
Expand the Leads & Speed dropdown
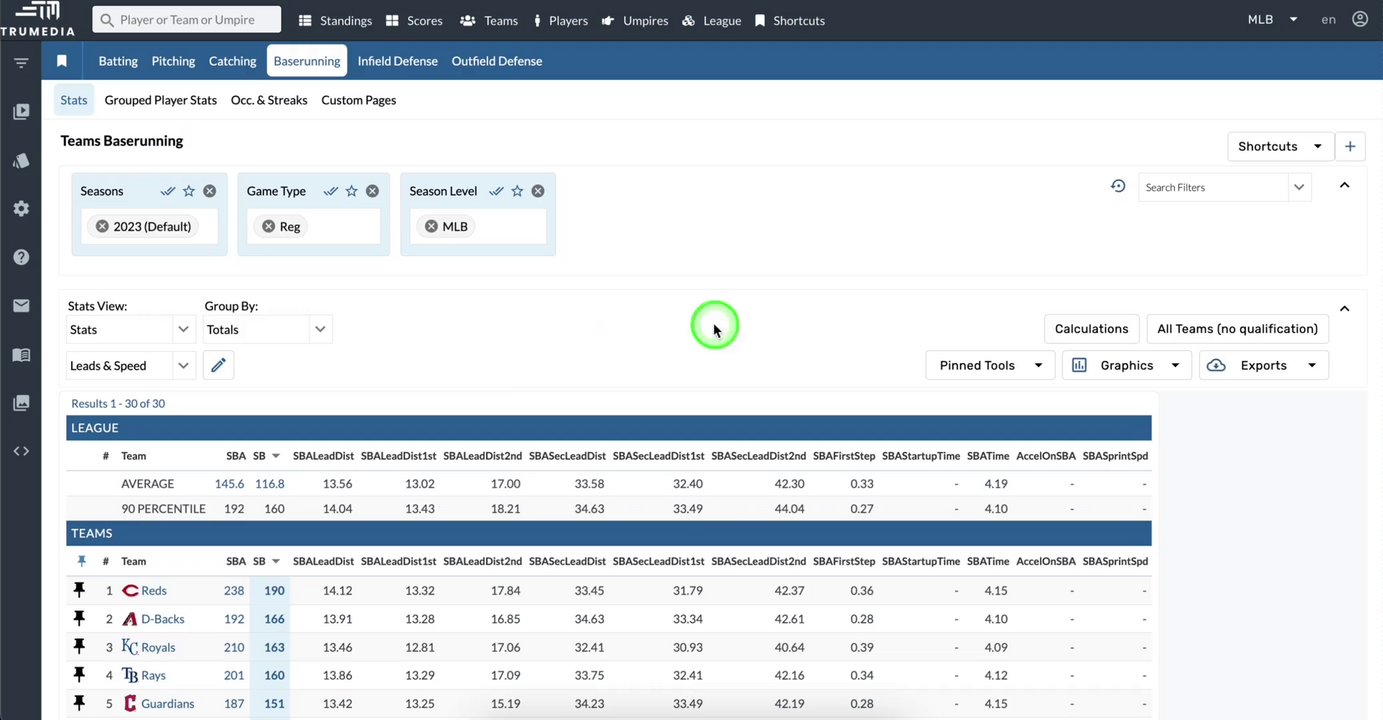tap(130, 366)
